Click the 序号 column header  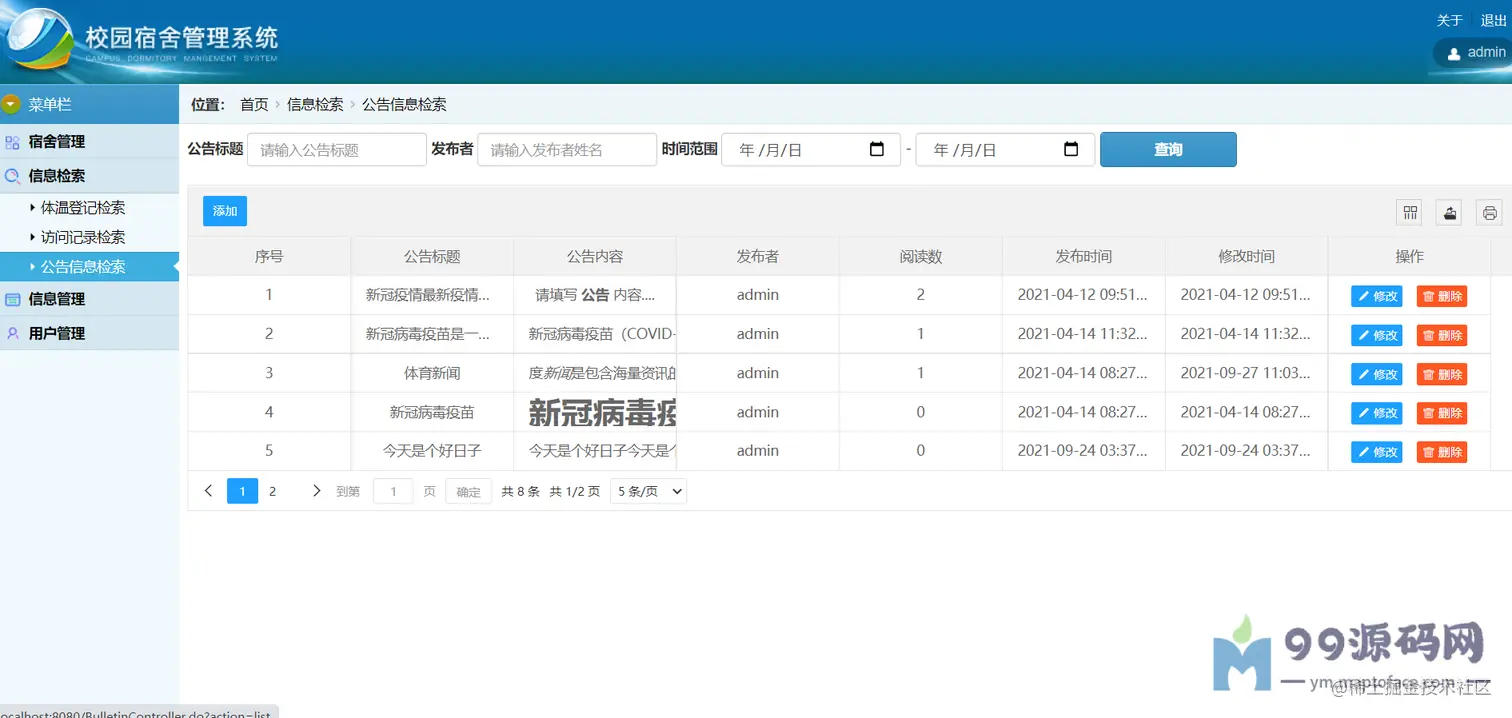269,256
